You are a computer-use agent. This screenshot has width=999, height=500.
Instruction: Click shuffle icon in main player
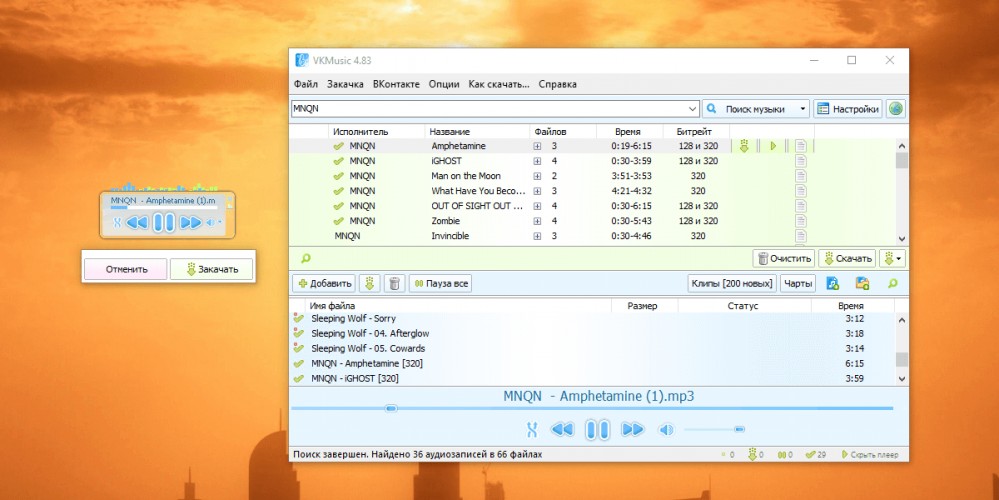click(x=532, y=430)
